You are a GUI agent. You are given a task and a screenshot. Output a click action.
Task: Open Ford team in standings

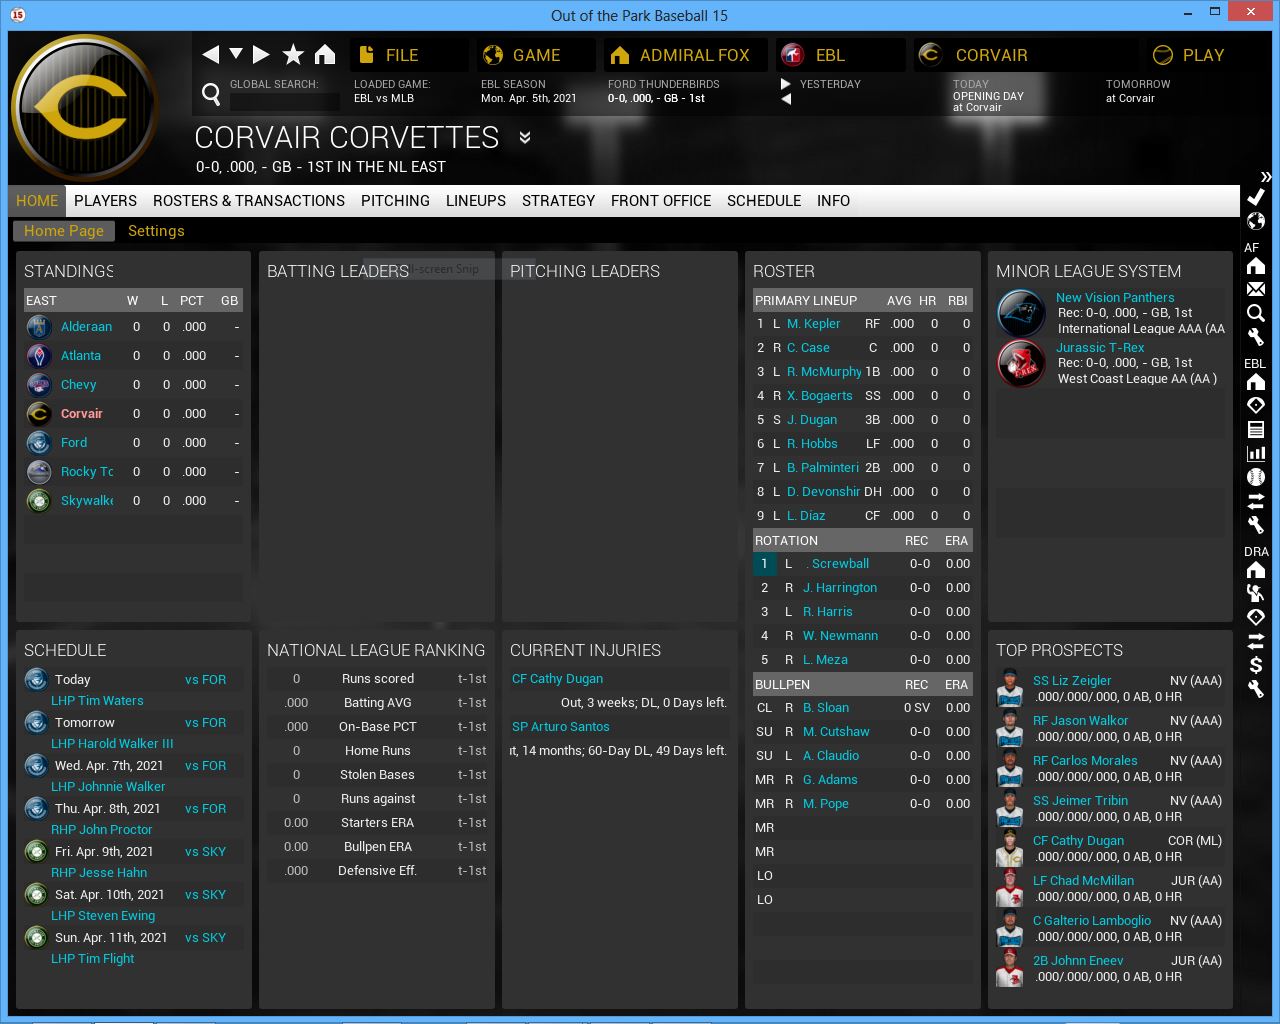pos(74,443)
